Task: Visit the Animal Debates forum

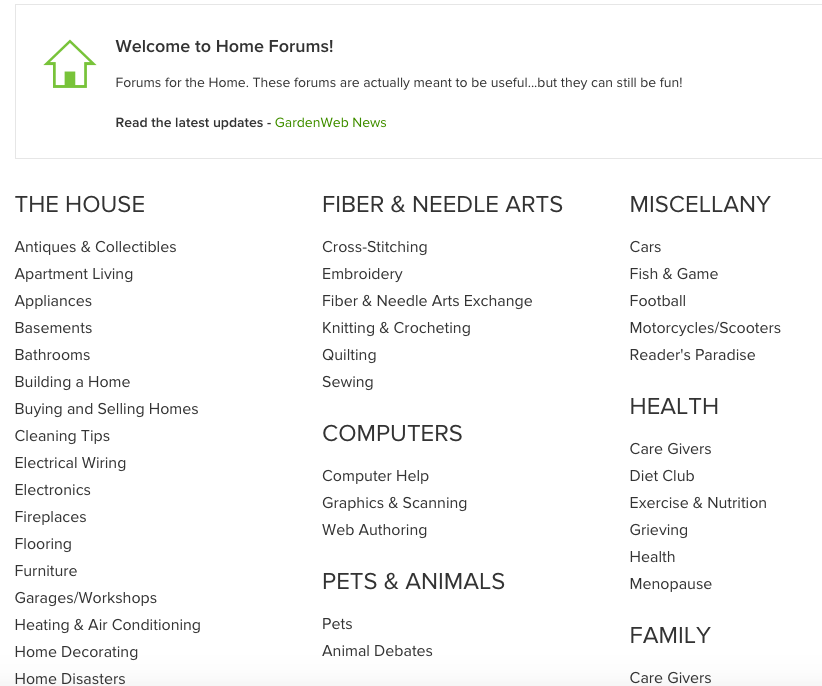Action: click(377, 651)
